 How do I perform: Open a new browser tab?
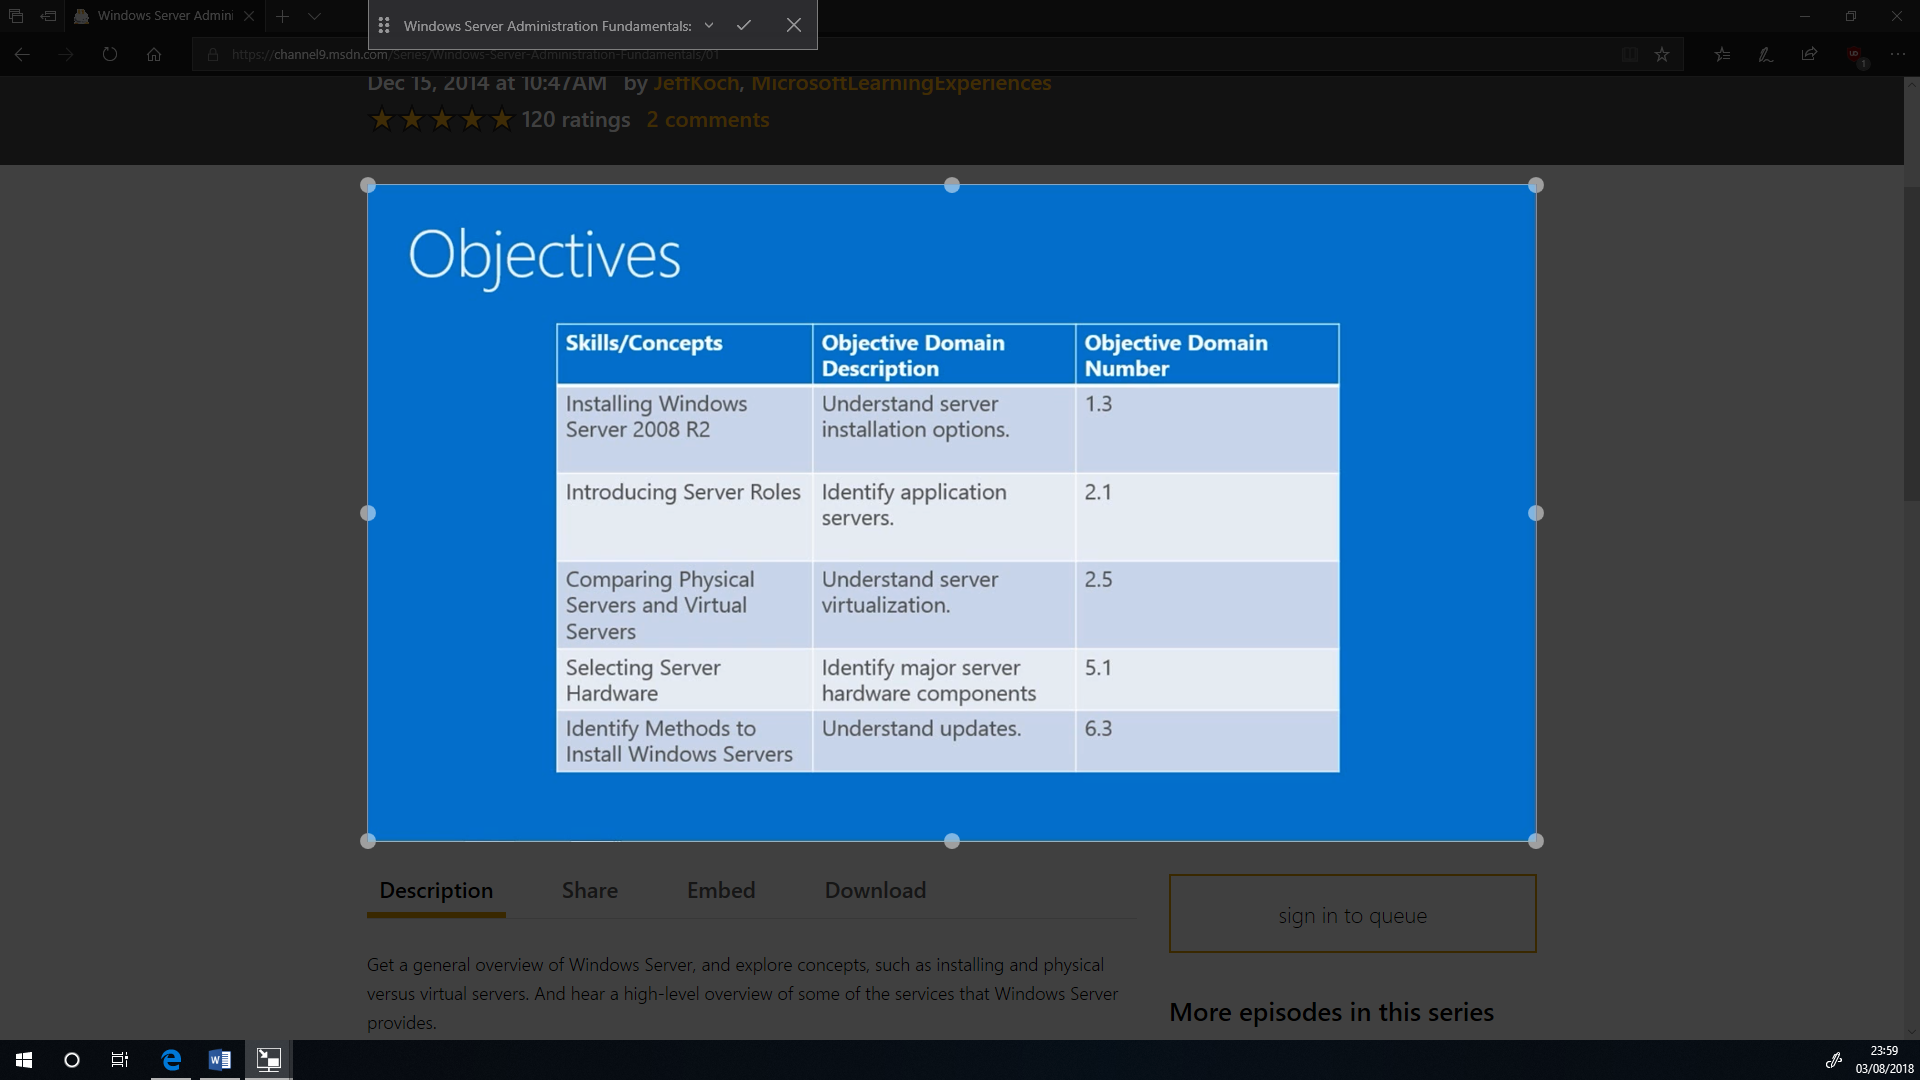(282, 16)
